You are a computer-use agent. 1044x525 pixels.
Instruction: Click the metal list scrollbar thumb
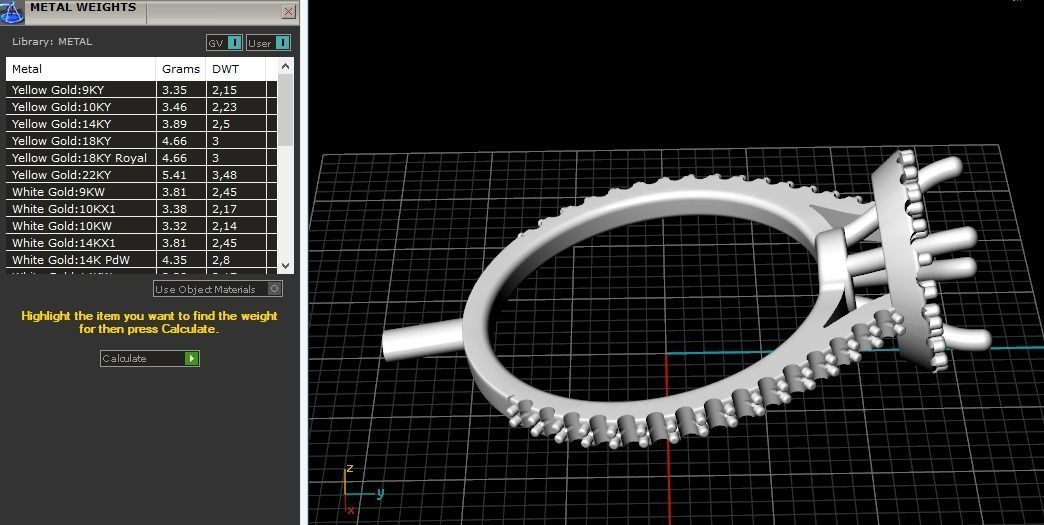pos(285,109)
